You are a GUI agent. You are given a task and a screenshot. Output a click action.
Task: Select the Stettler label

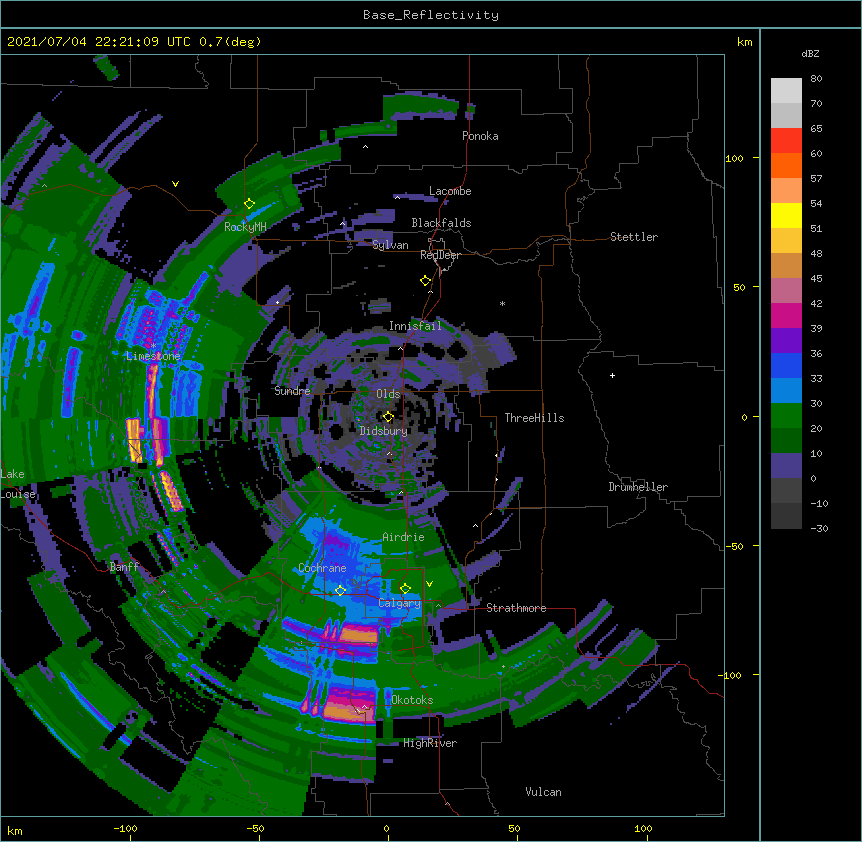(x=633, y=237)
